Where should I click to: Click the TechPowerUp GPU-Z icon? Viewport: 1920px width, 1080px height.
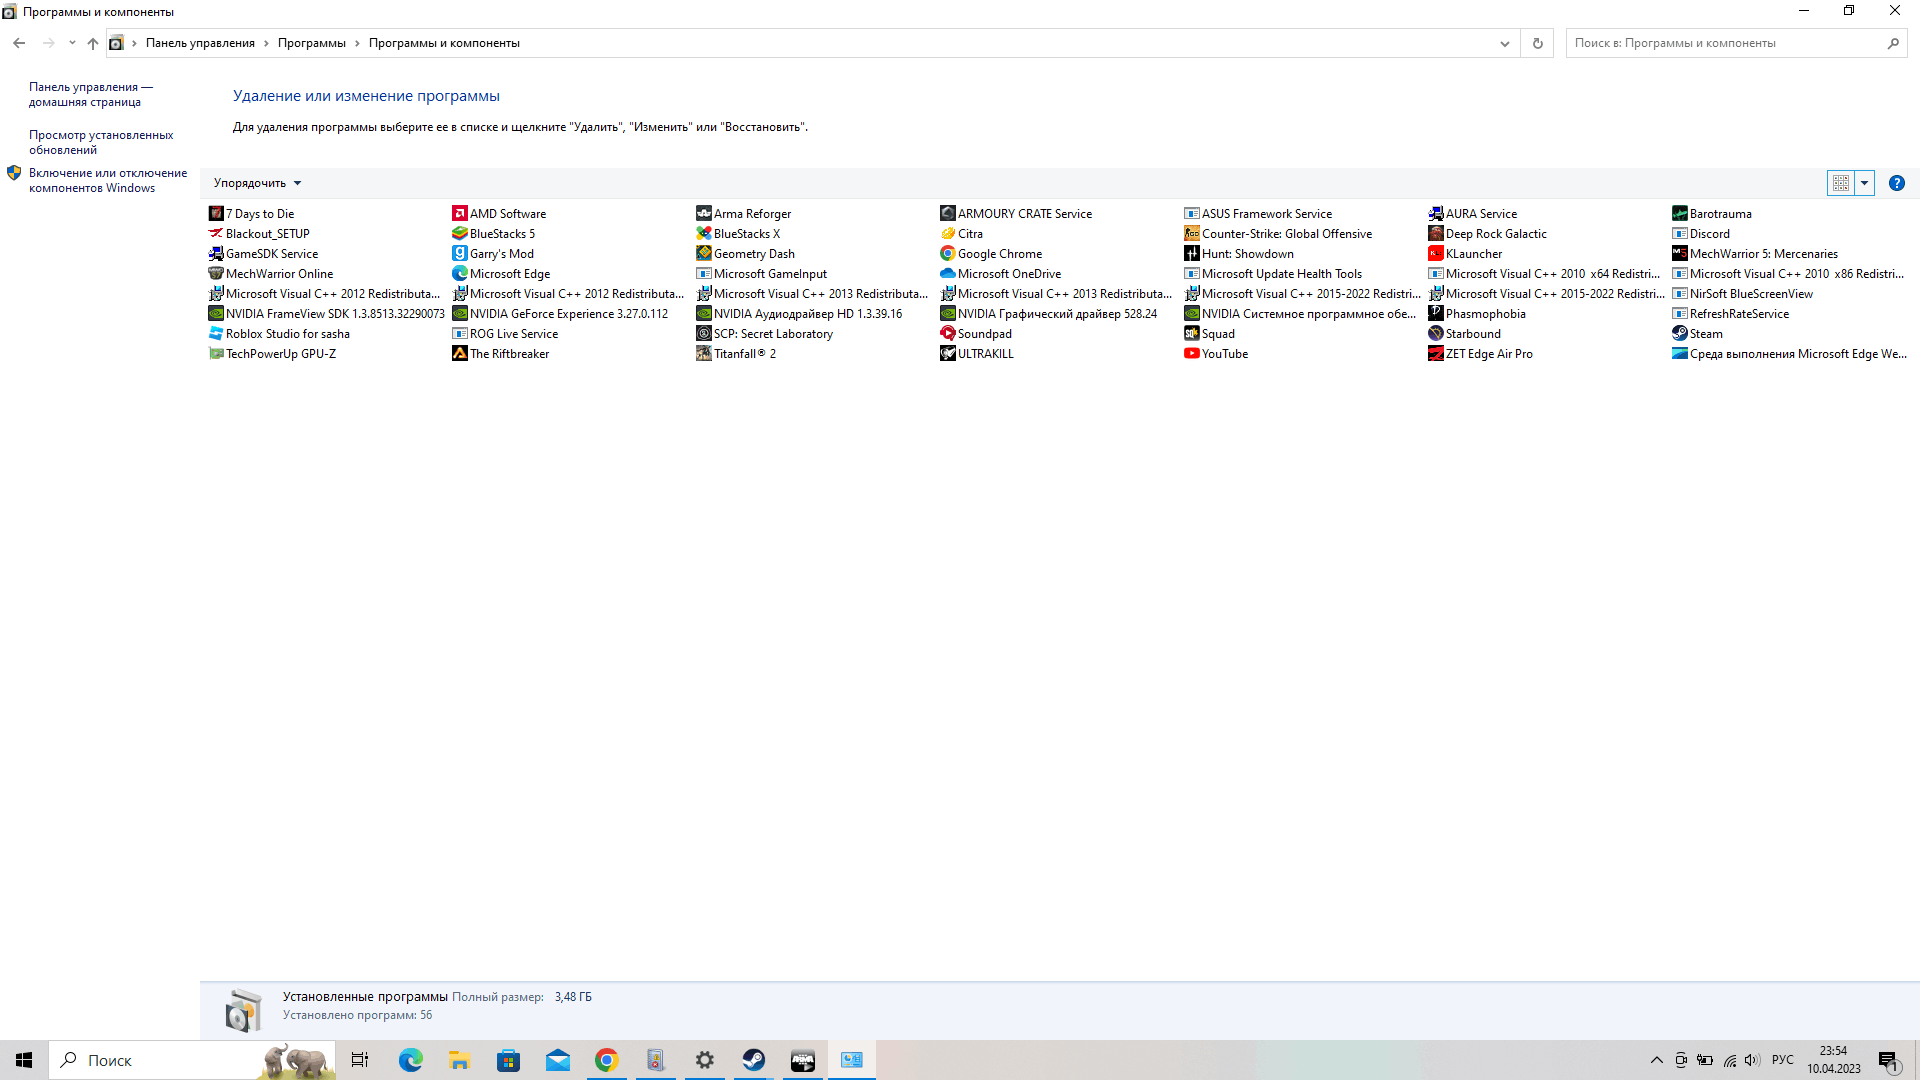point(216,353)
